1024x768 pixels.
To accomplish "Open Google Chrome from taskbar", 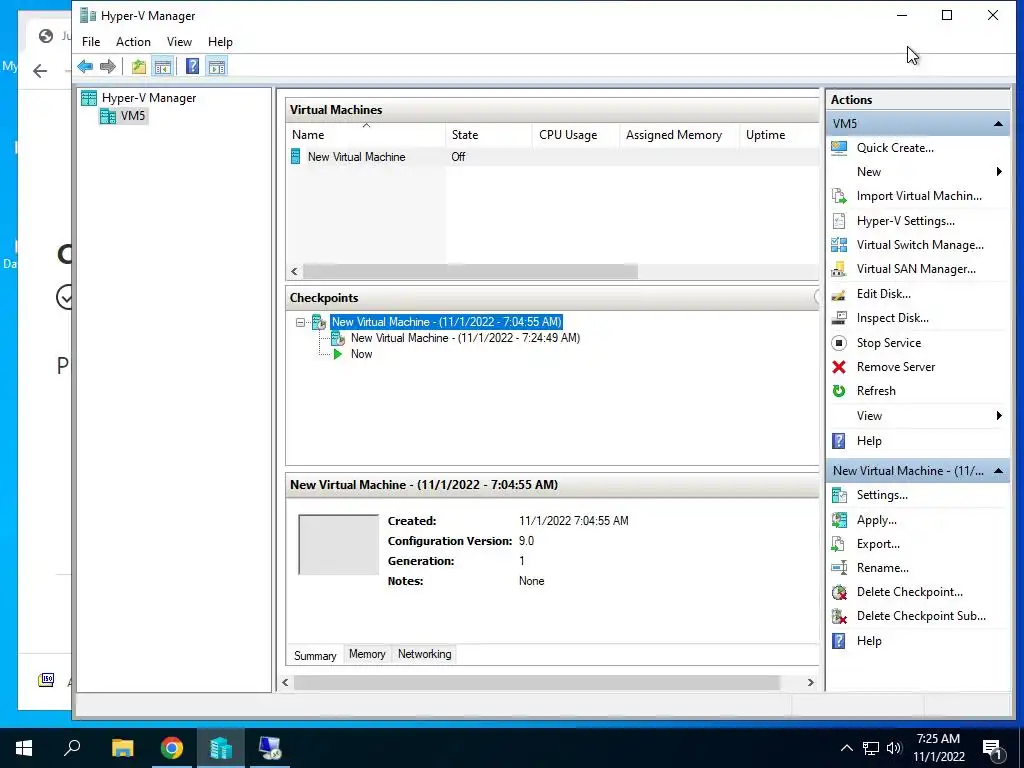I will pos(172,748).
